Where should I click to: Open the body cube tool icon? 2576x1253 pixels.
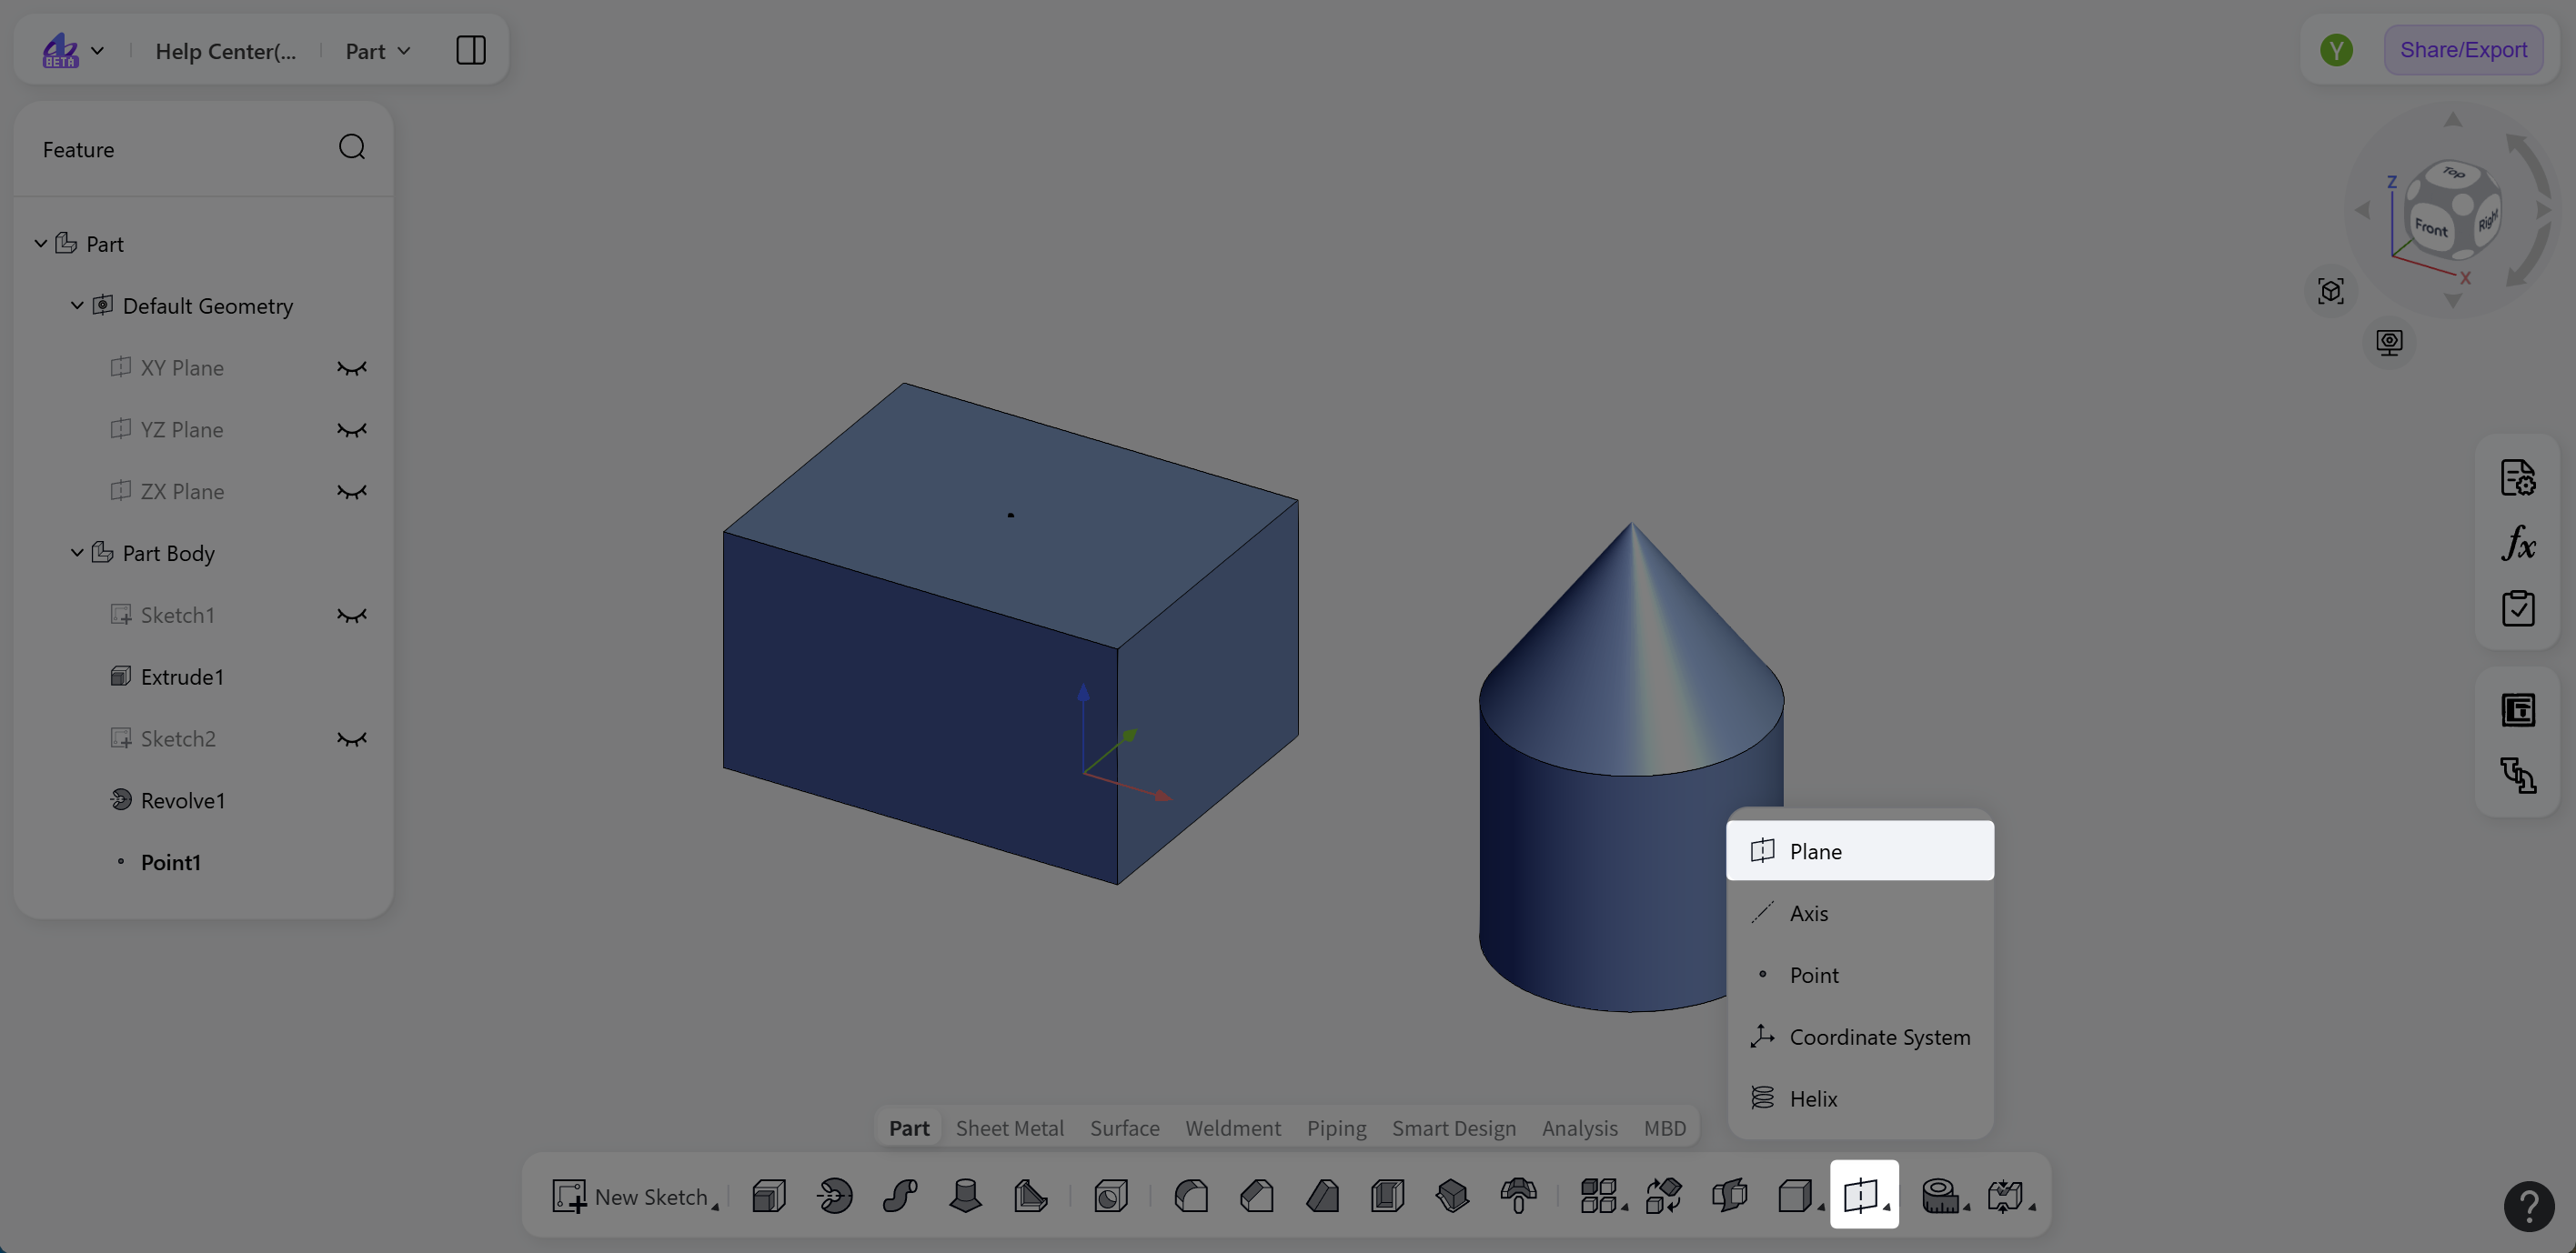pos(1797,1195)
